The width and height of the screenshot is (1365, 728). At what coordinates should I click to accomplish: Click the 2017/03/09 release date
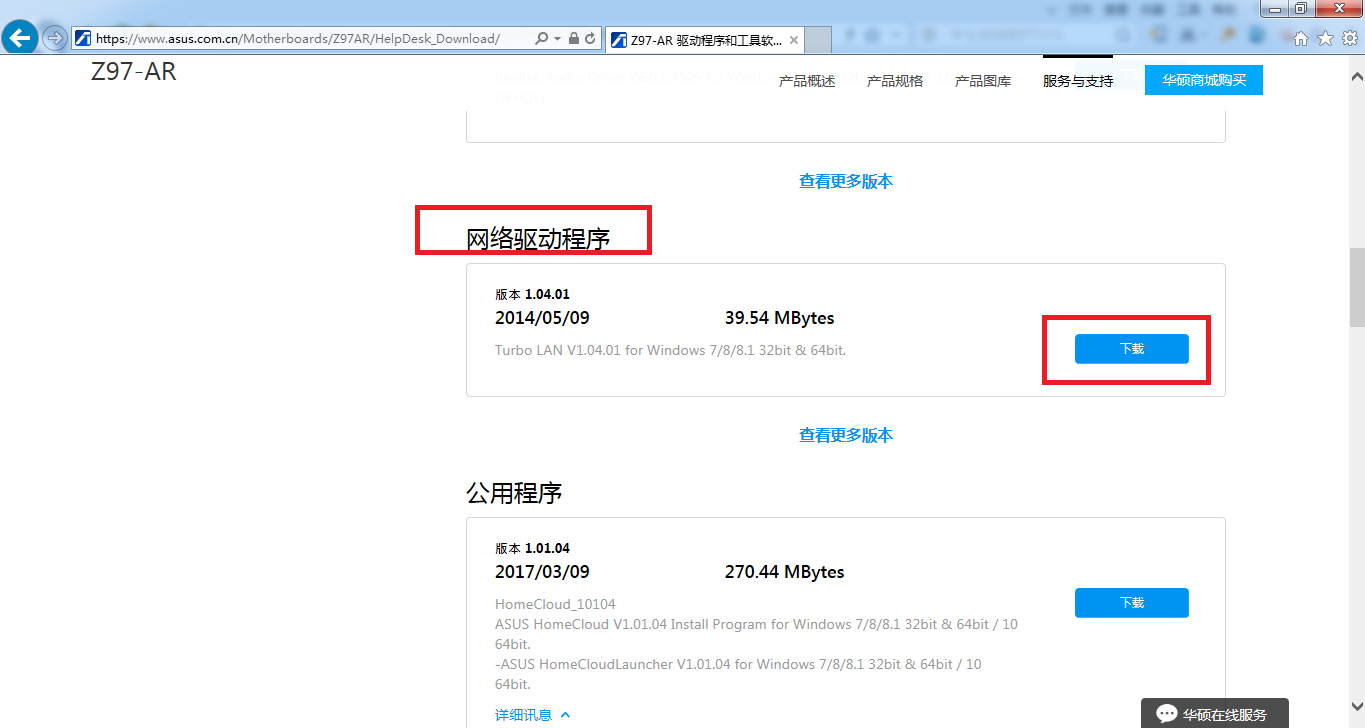click(x=542, y=572)
